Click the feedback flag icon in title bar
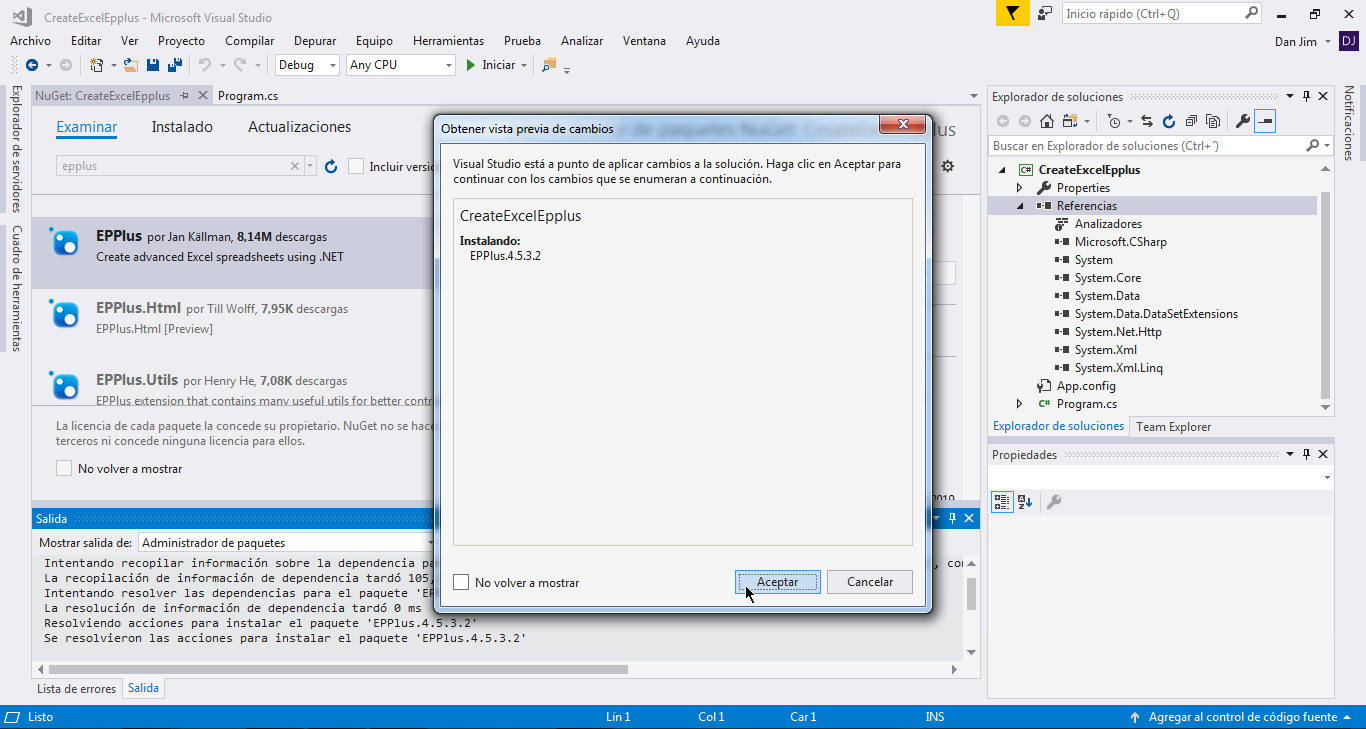The image size is (1366, 729). tap(1012, 14)
